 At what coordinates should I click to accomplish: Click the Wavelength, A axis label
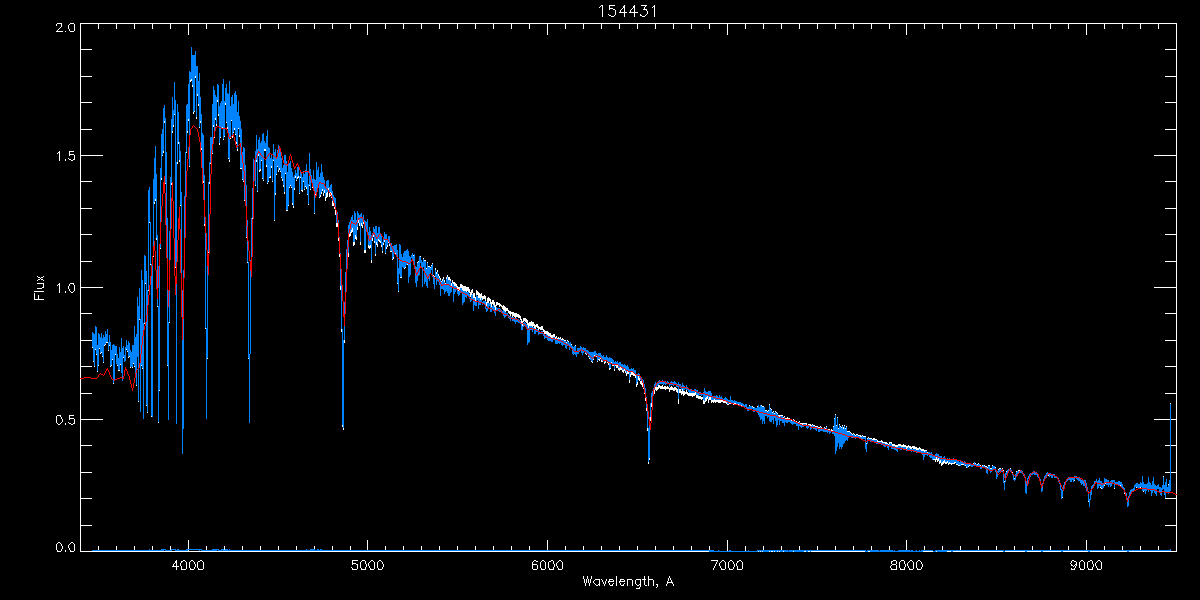(628, 581)
